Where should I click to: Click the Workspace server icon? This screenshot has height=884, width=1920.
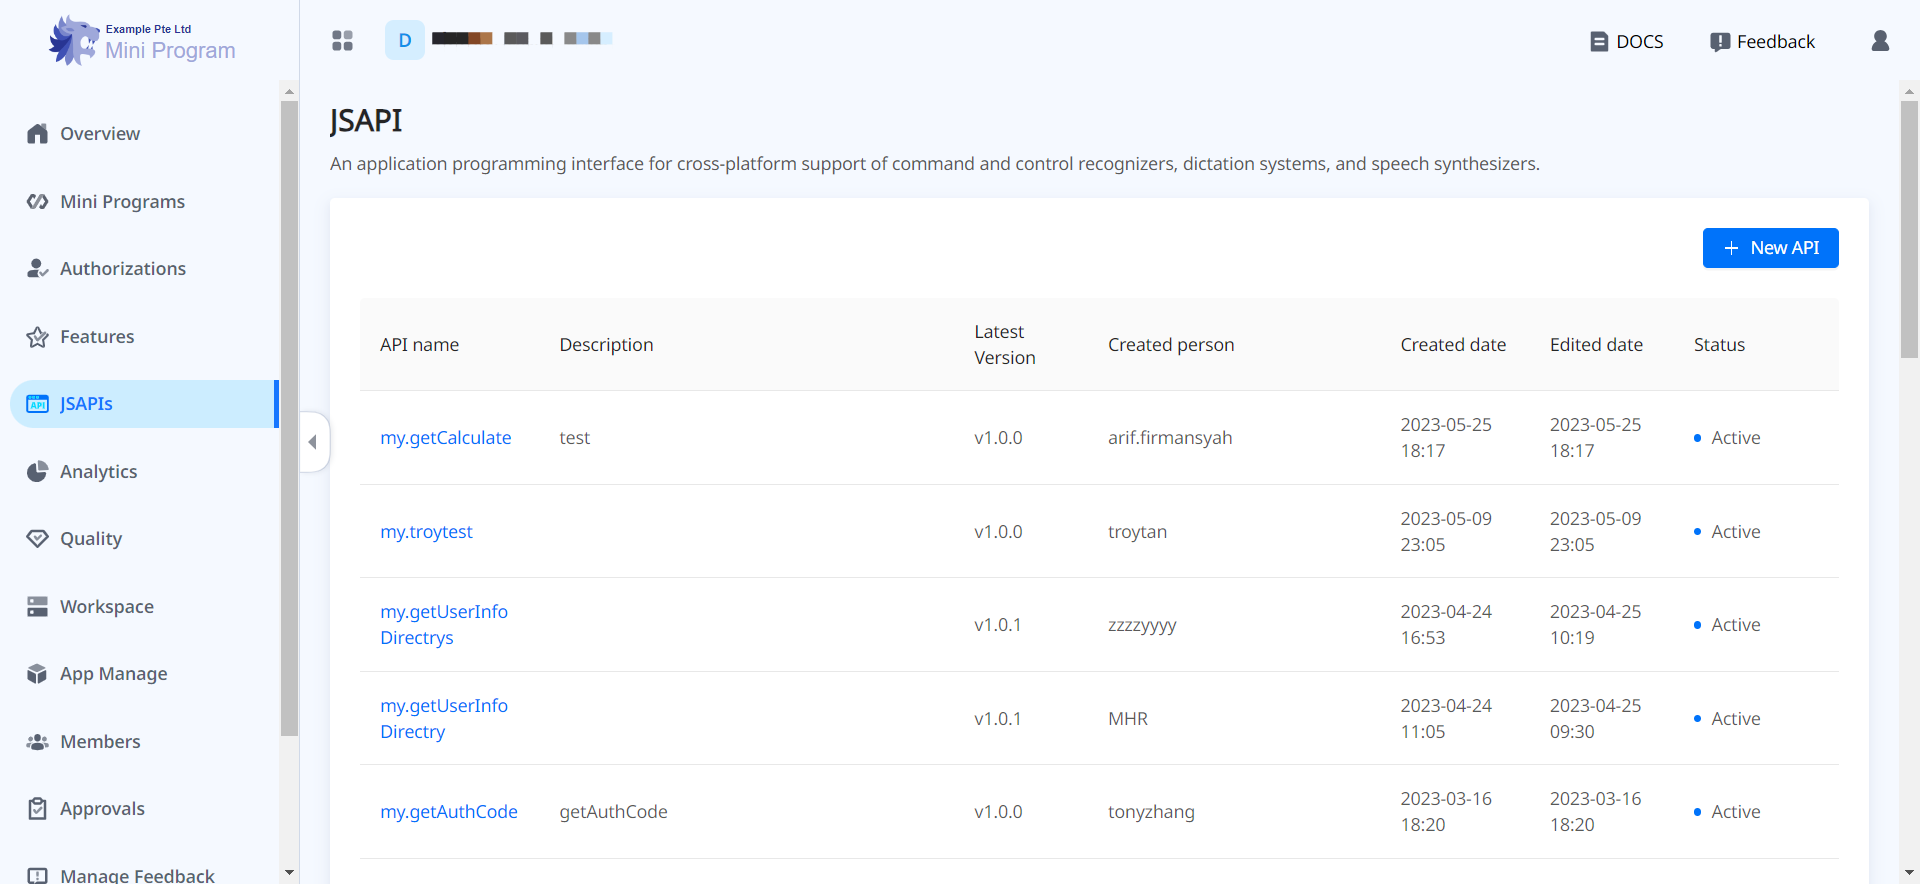point(38,607)
